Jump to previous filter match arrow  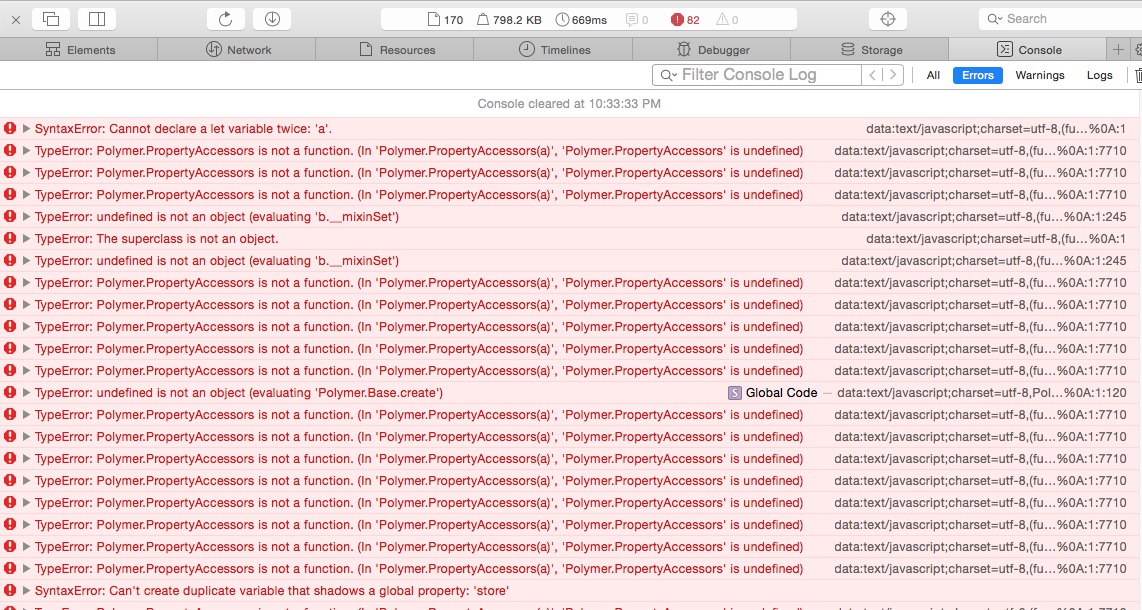[873, 75]
